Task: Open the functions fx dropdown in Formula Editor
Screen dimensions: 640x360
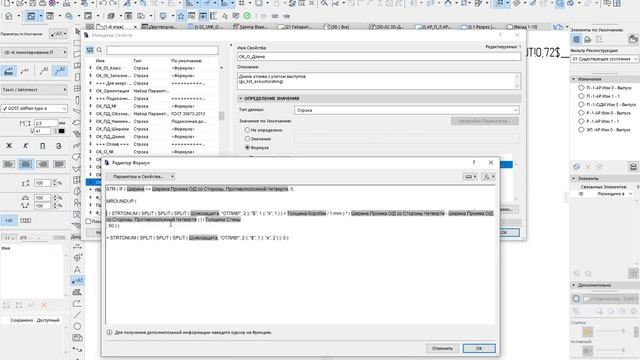Action: [488, 176]
